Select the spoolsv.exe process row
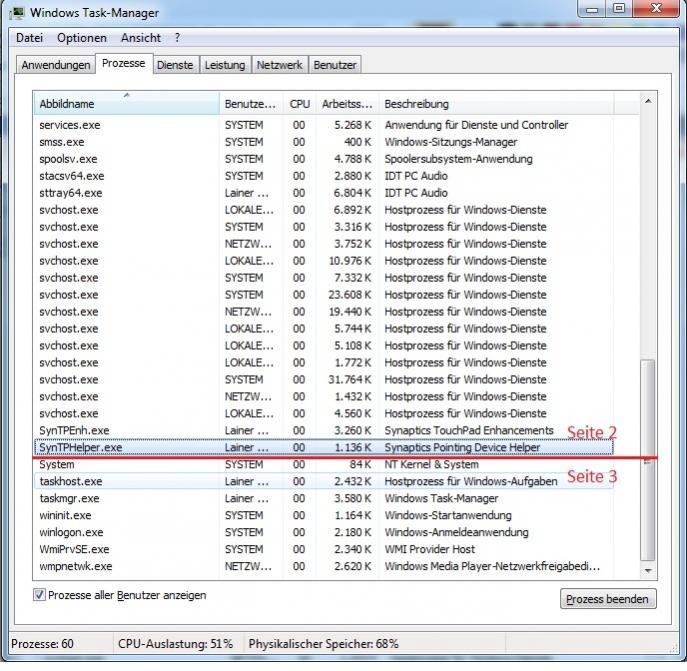Image resolution: width=687 pixels, height=671 pixels. pos(323,159)
